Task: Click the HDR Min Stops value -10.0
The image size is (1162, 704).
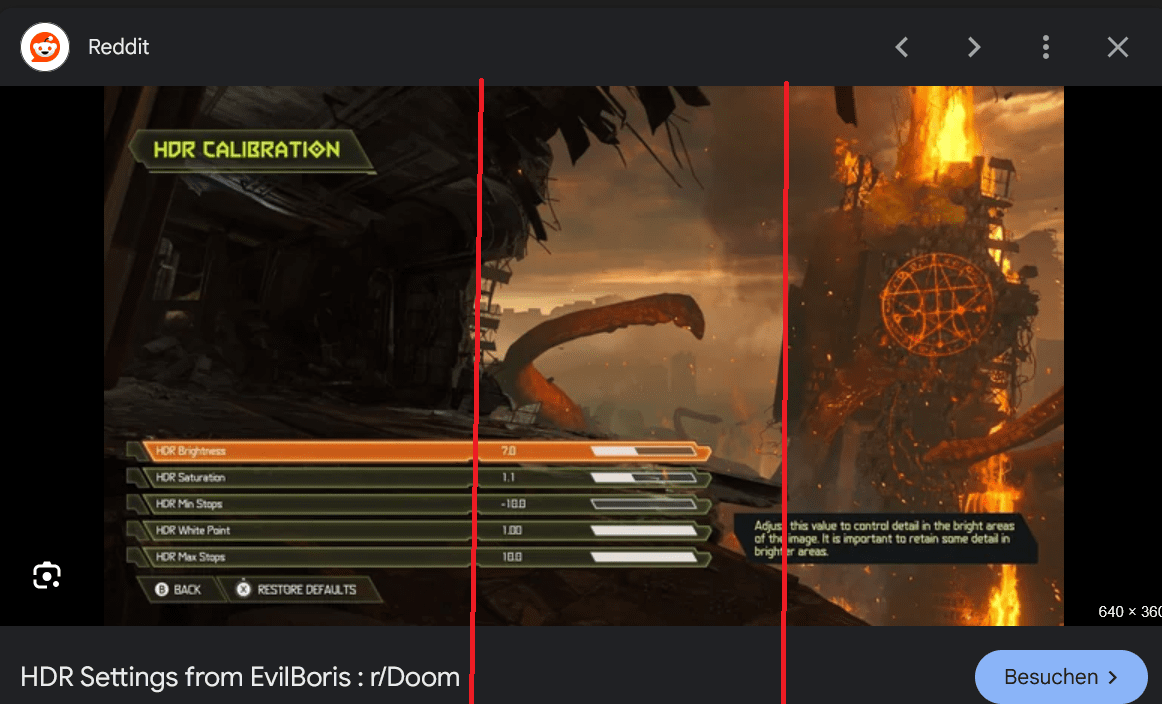Action: 513,504
